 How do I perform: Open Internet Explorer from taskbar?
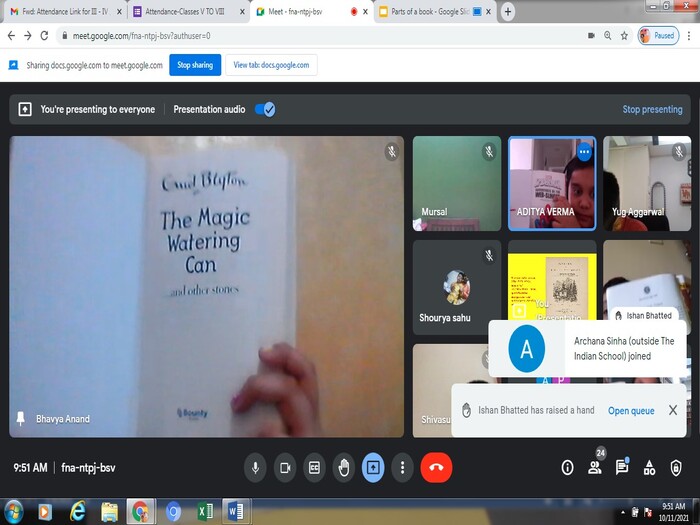point(77,512)
